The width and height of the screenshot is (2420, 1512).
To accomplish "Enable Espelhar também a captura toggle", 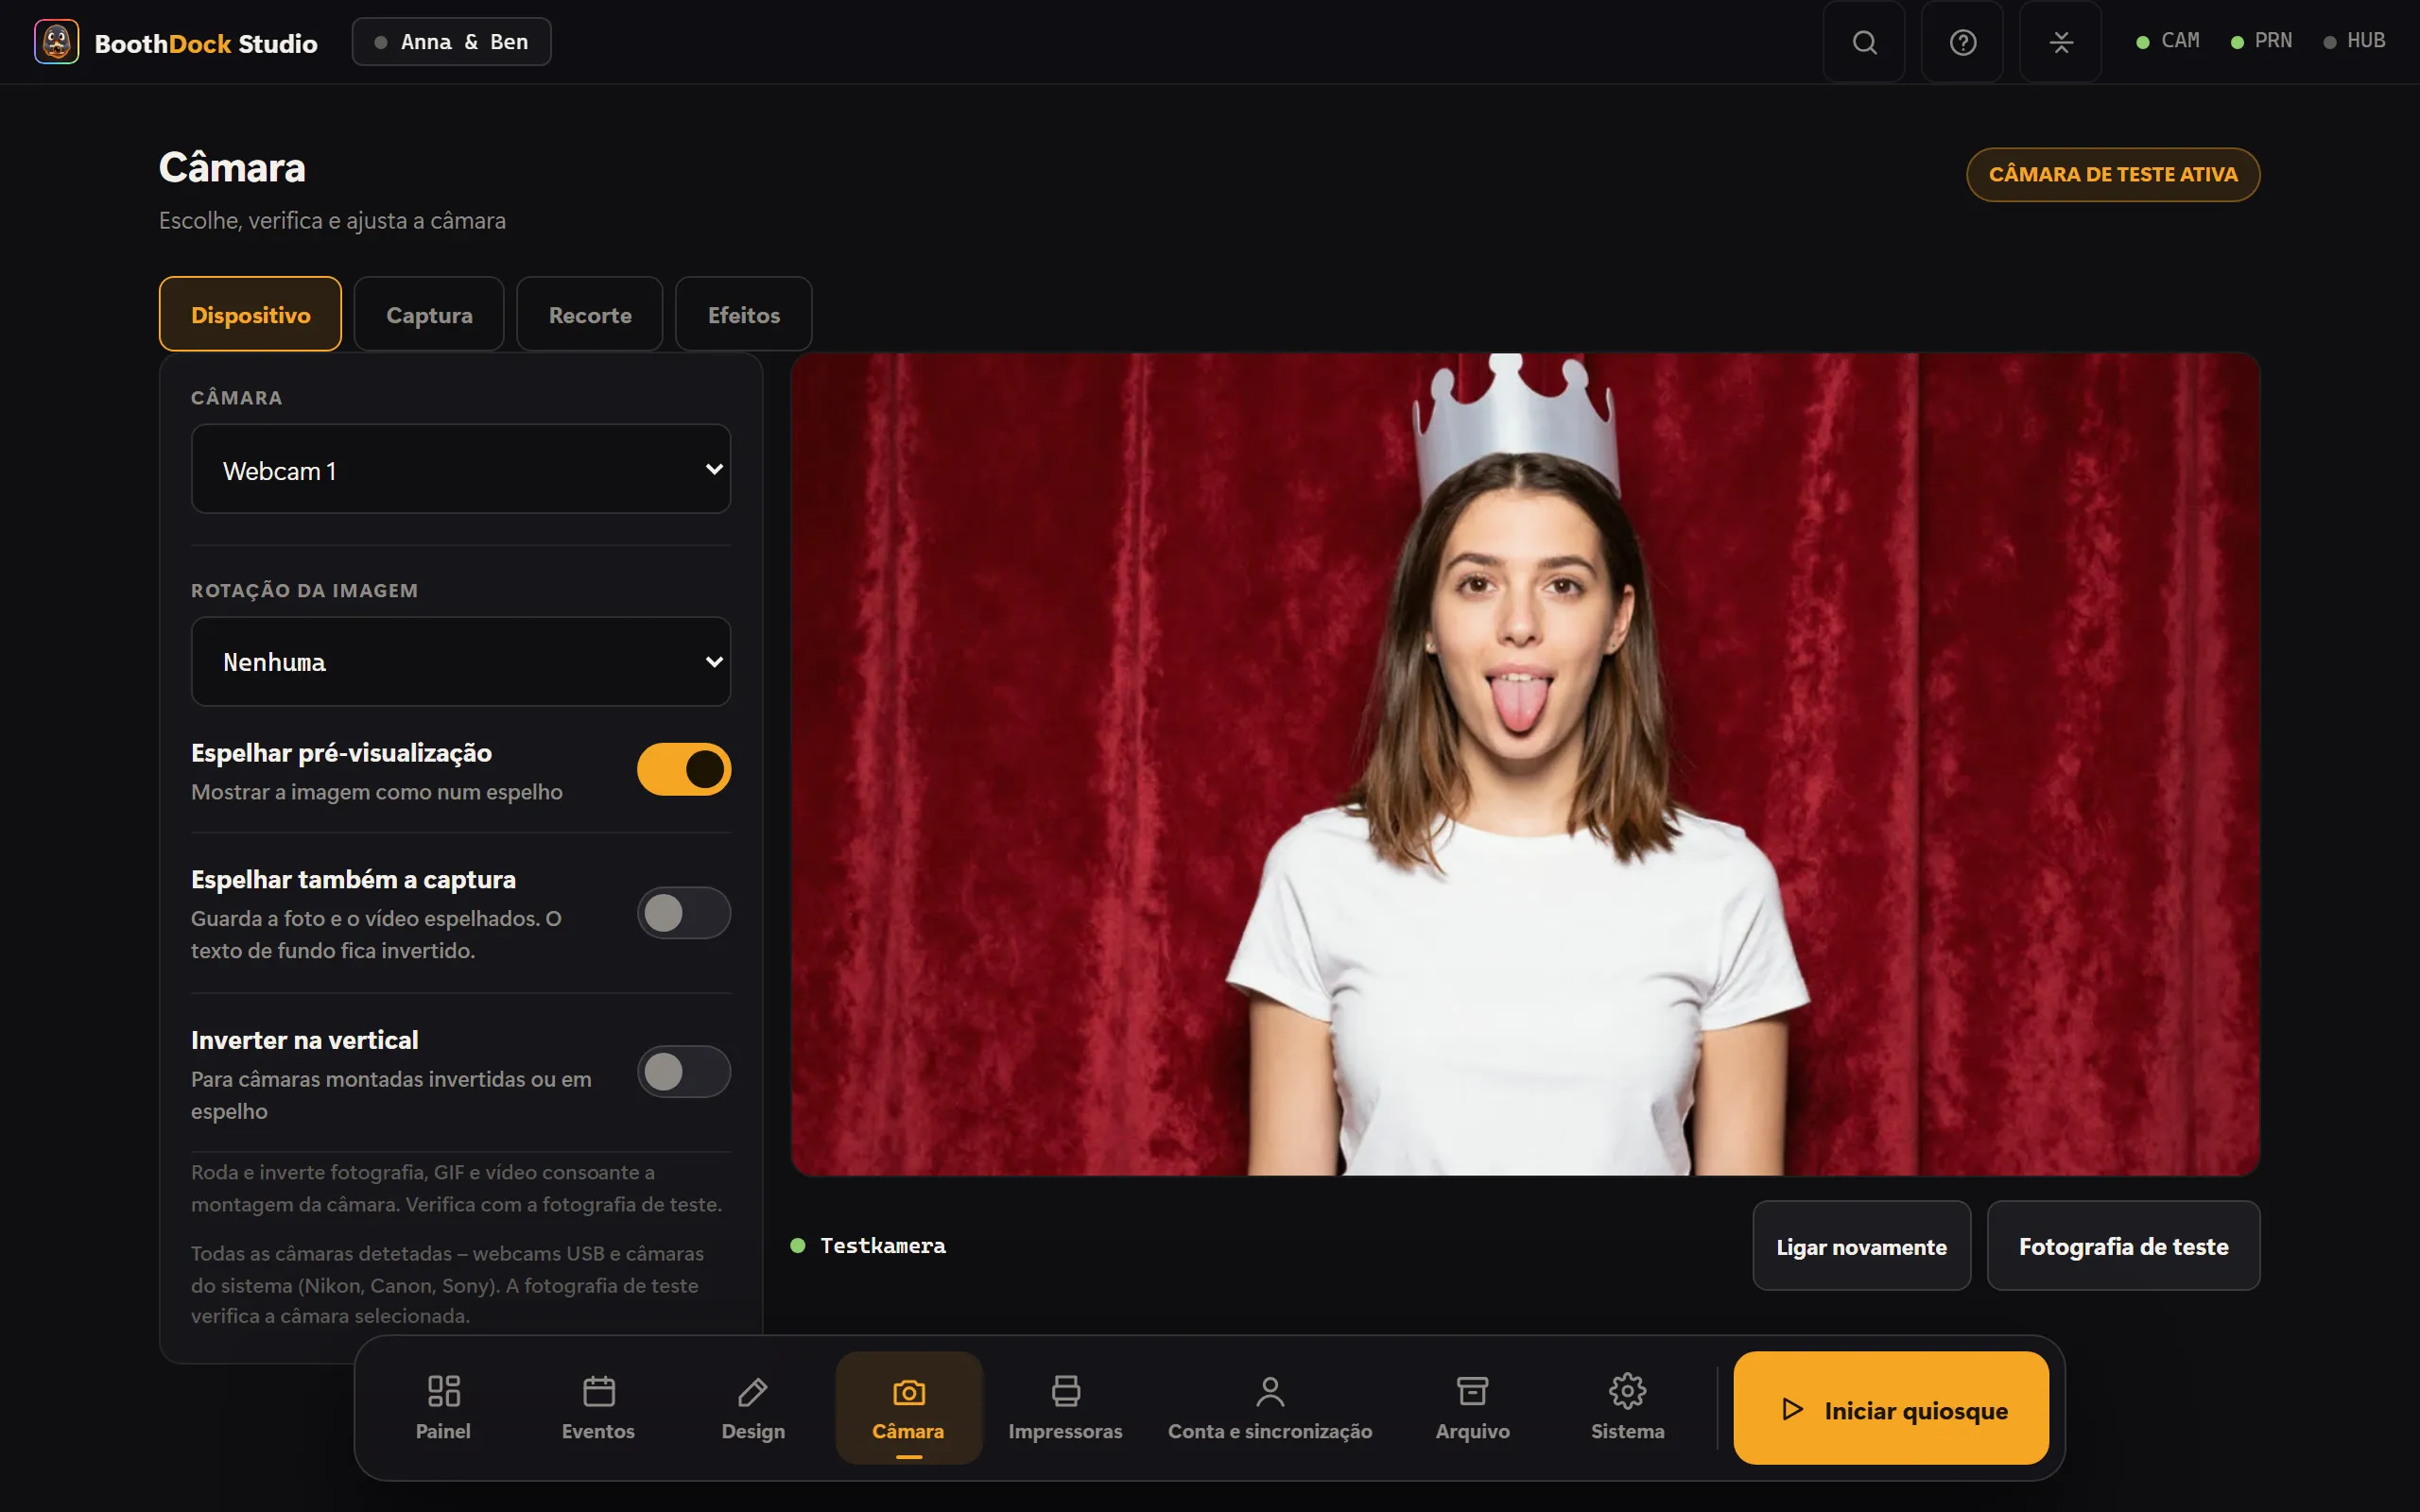I will pyautogui.click(x=684, y=913).
